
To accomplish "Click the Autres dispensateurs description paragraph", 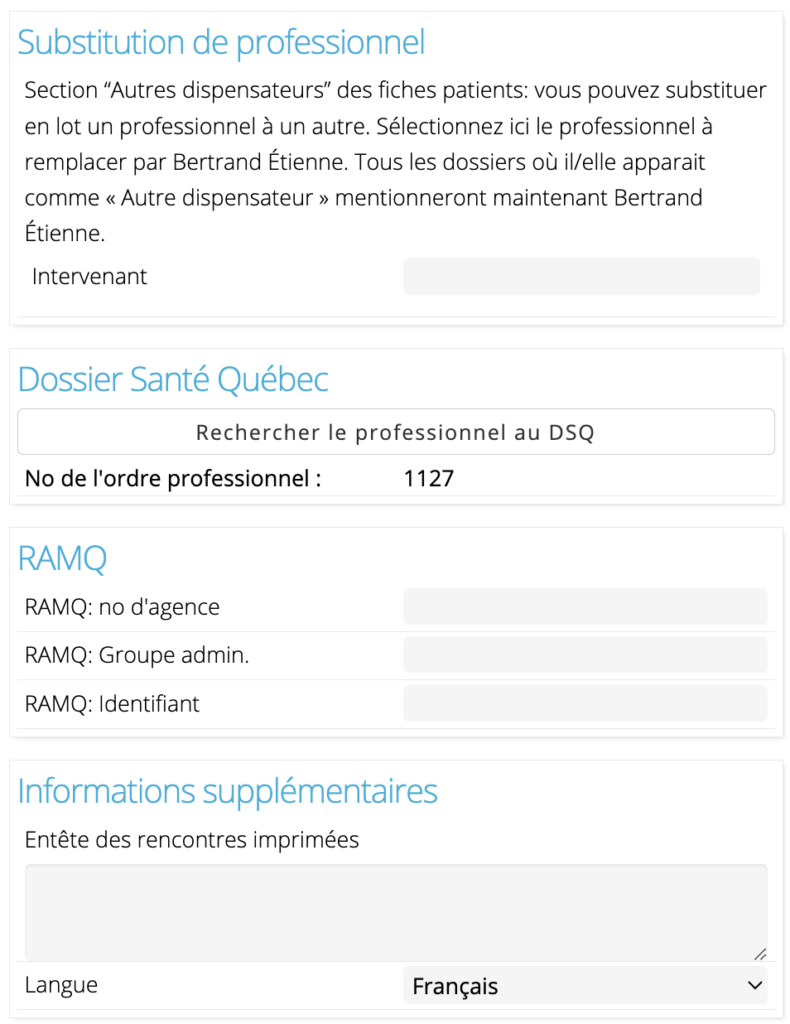I will pos(396,161).
